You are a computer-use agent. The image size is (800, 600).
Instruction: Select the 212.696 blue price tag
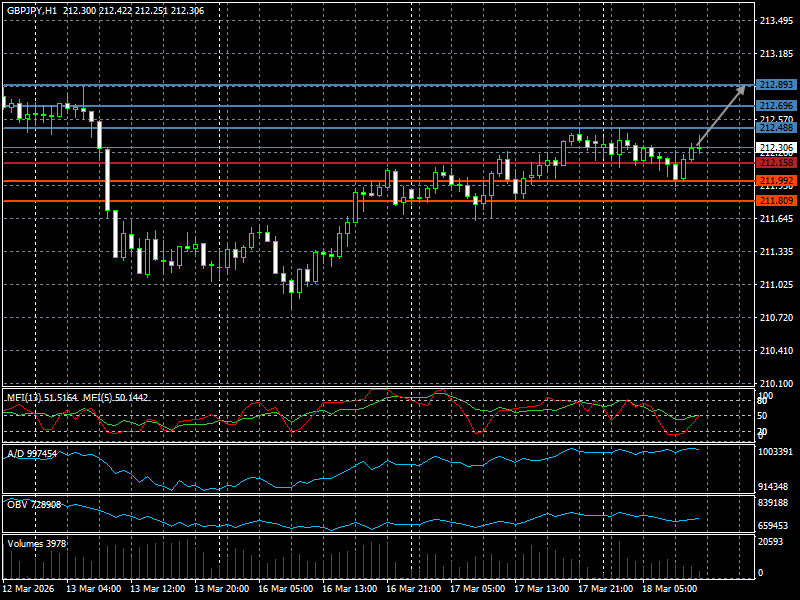pyautogui.click(x=776, y=106)
